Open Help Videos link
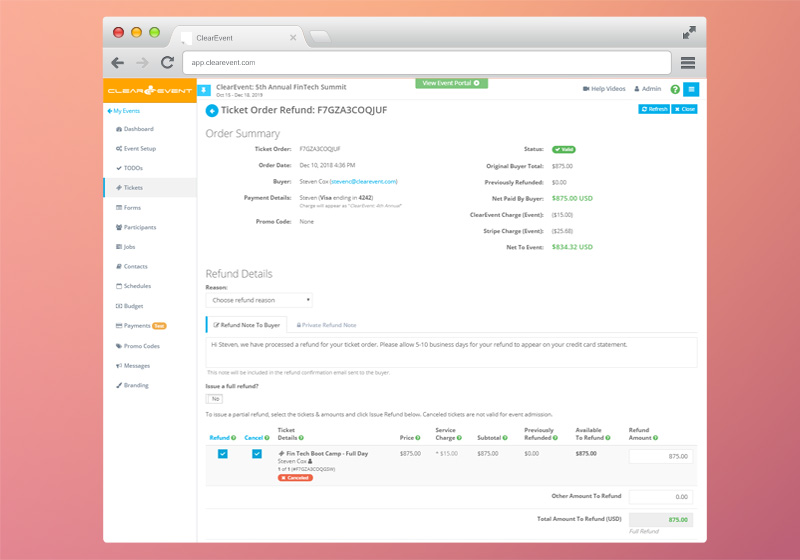Viewport: 800px width, 560px height. 604,89
